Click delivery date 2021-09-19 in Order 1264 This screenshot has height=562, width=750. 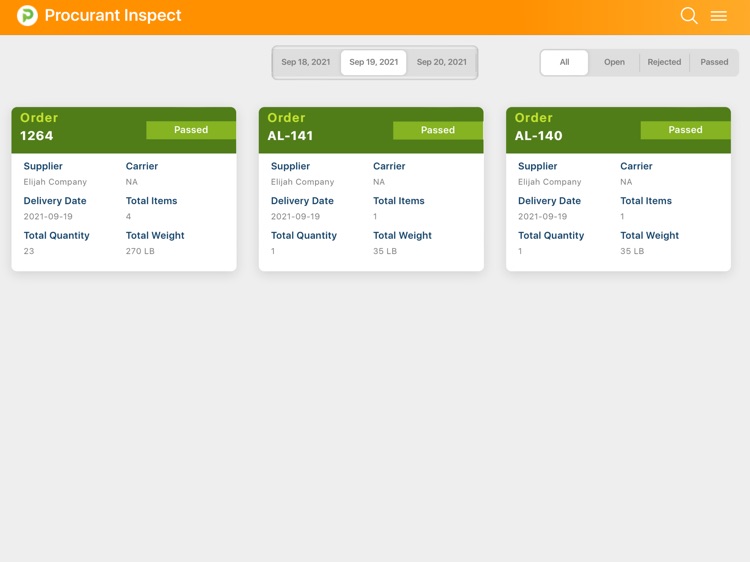click(48, 217)
